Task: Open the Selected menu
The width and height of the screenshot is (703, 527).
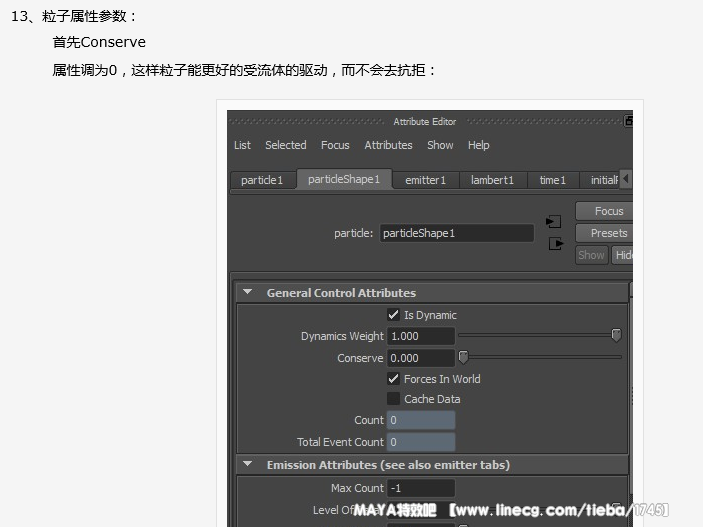Action: 286,145
